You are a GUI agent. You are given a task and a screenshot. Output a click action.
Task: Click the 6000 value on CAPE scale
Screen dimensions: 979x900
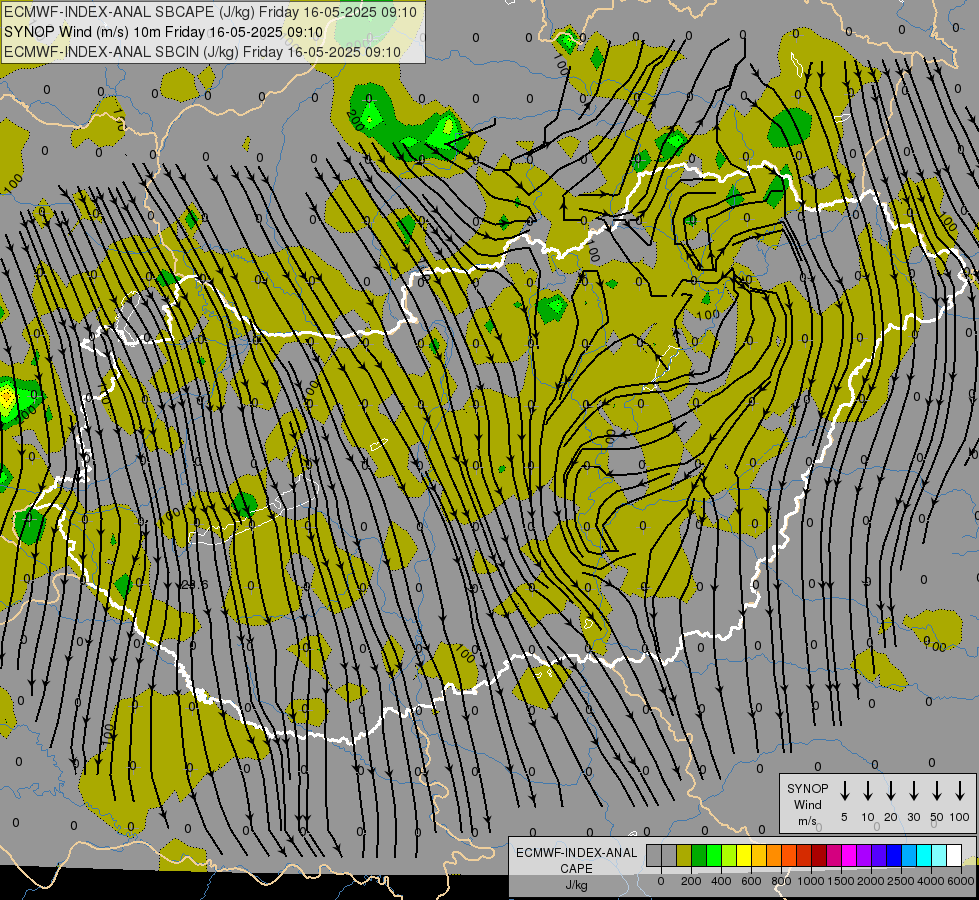(x=961, y=881)
